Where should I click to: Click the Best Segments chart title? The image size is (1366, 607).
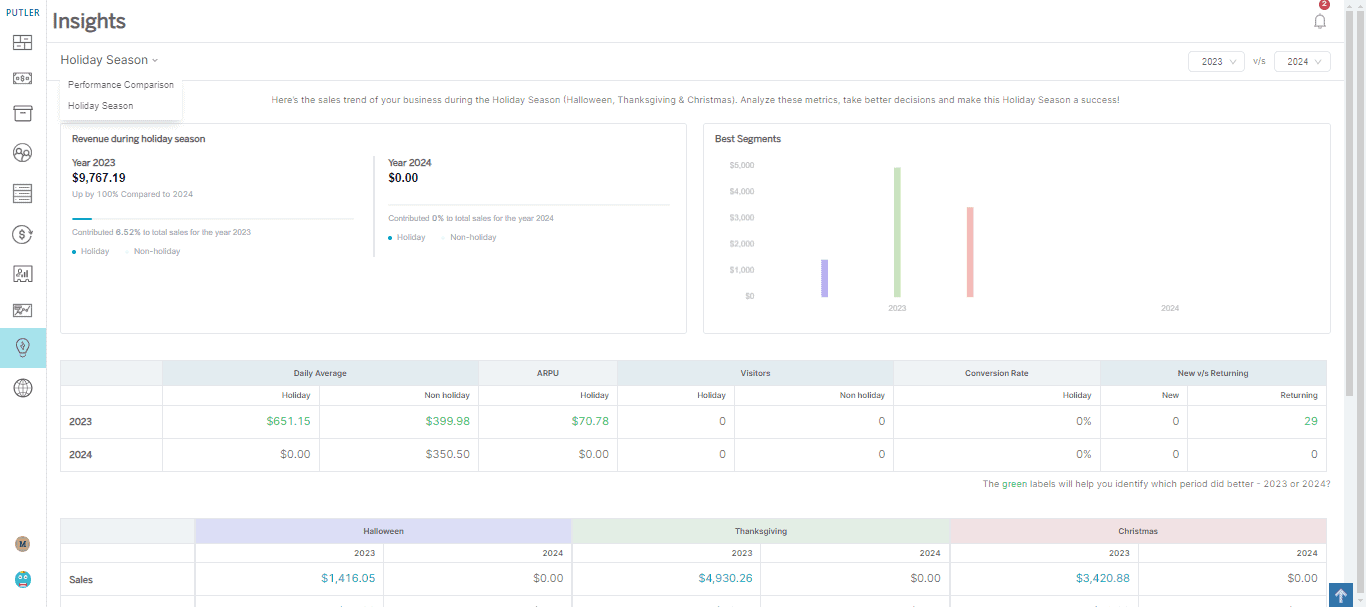click(748, 139)
